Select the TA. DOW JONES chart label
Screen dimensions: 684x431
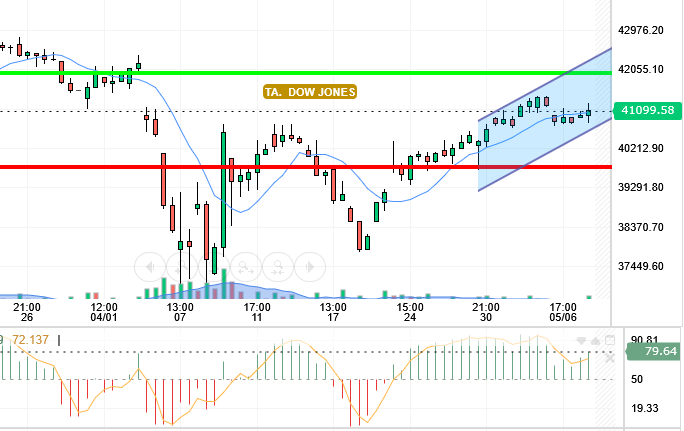point(310,92)
